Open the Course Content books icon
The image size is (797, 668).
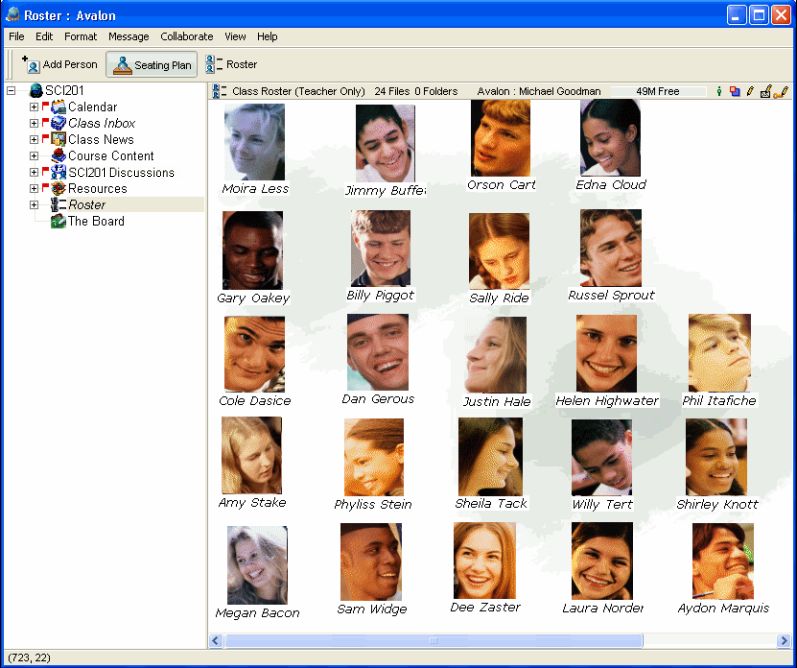pyautogui.click(x=59, y=156)
